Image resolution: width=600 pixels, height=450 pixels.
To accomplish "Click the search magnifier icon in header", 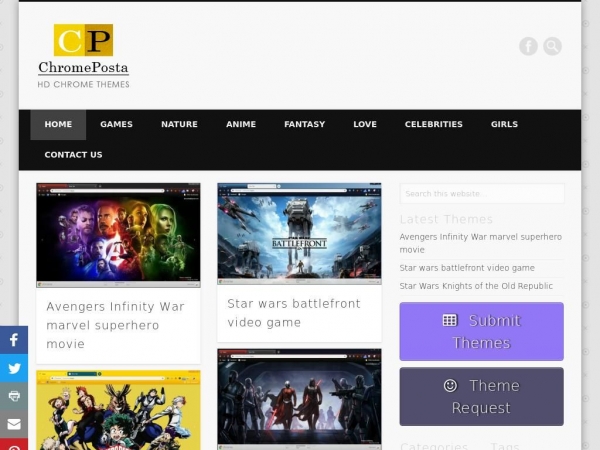I will (x=552, y=46).
